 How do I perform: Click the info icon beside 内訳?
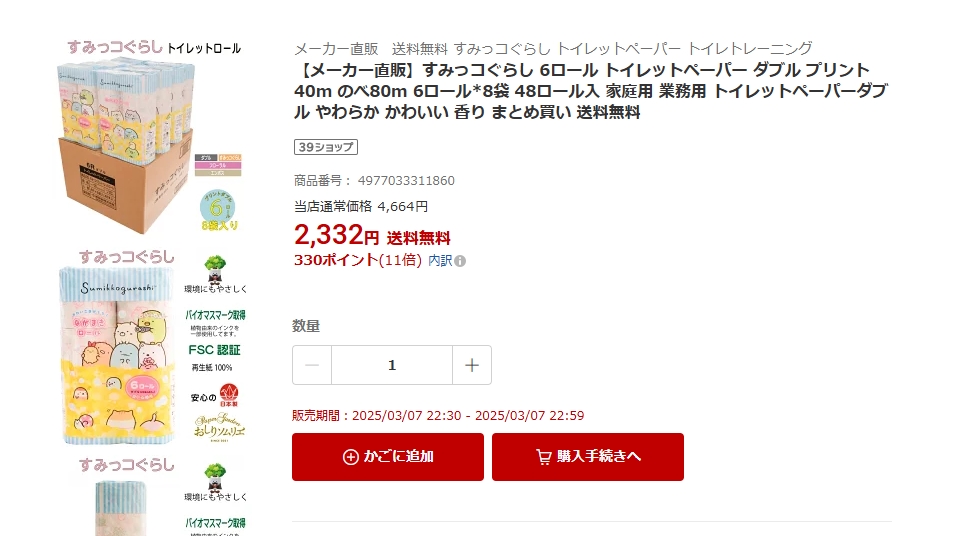(460, 261)
